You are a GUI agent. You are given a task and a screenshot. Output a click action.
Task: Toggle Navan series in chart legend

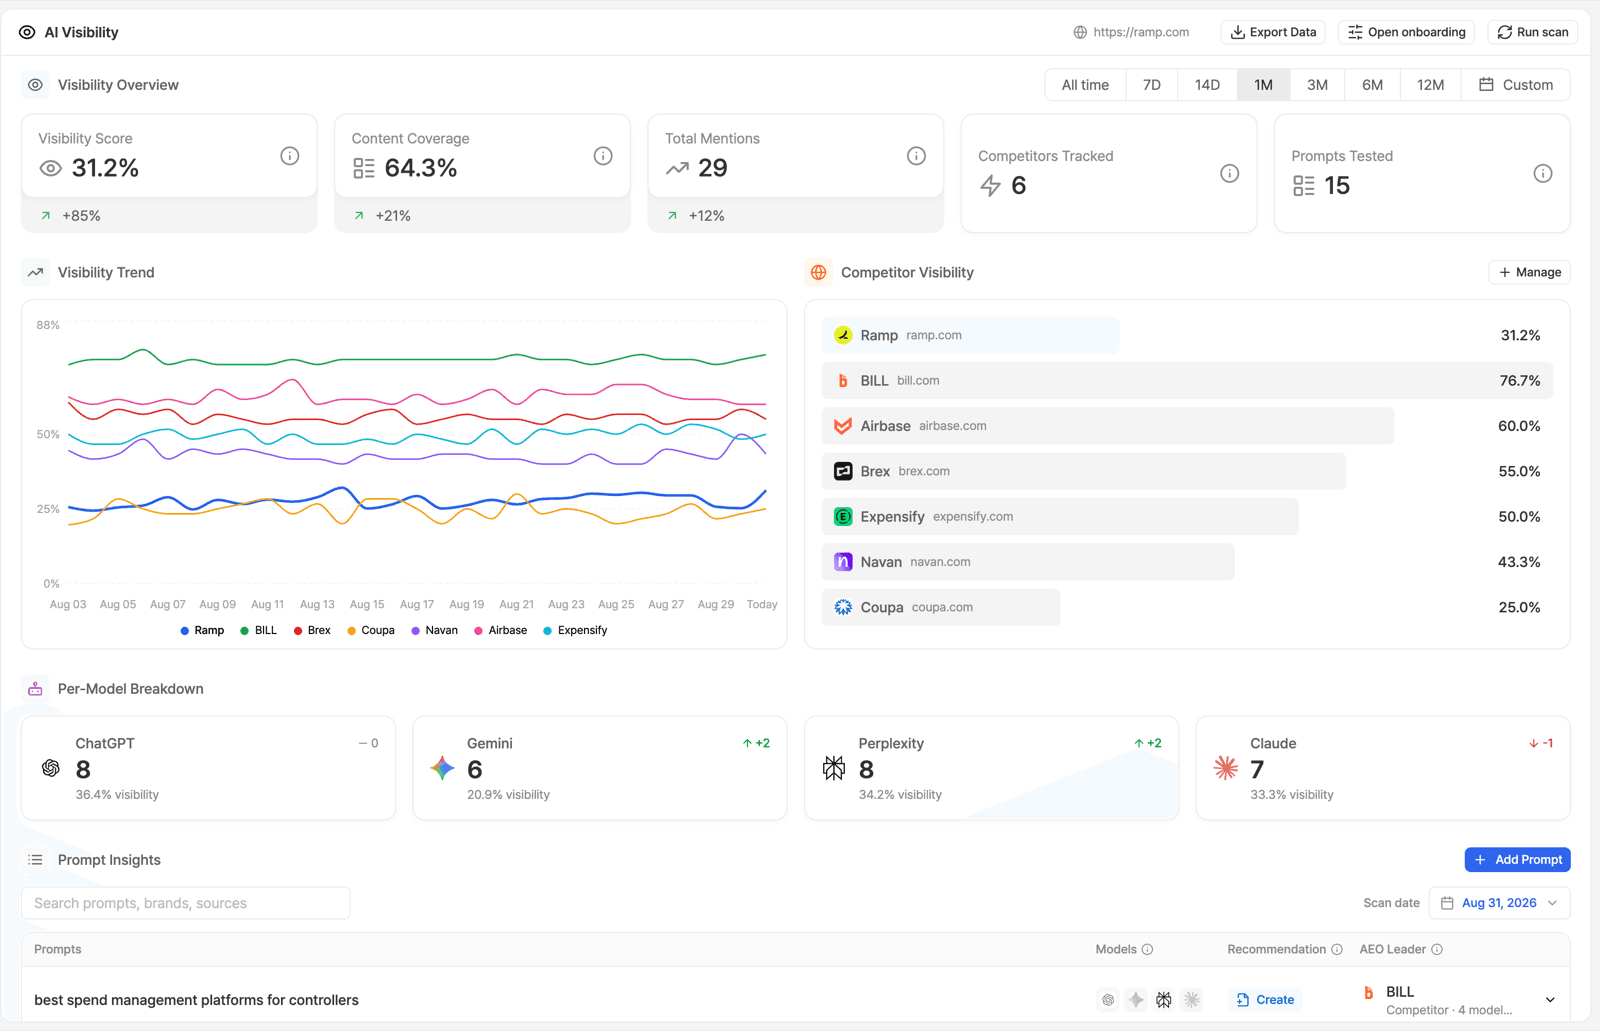coord(435,631)
